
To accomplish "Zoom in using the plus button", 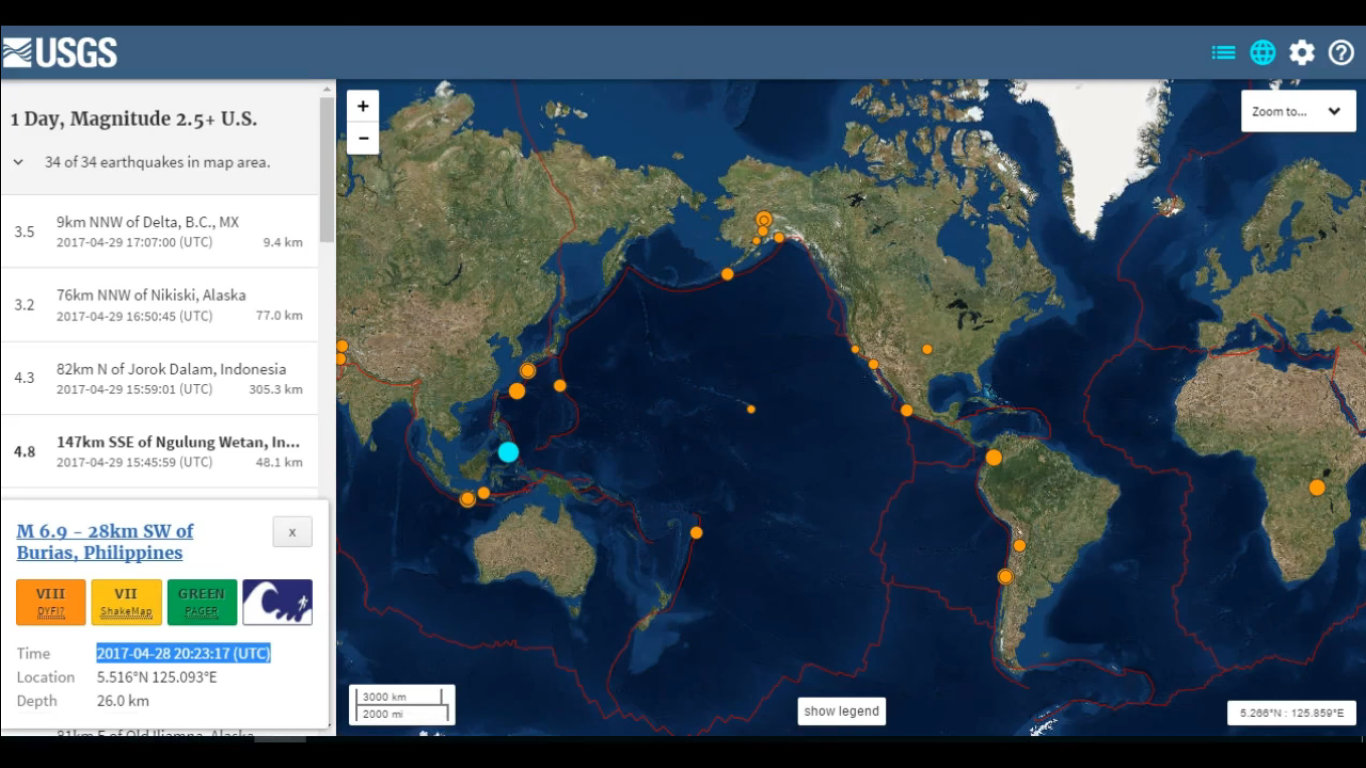I will pos(363,105).
